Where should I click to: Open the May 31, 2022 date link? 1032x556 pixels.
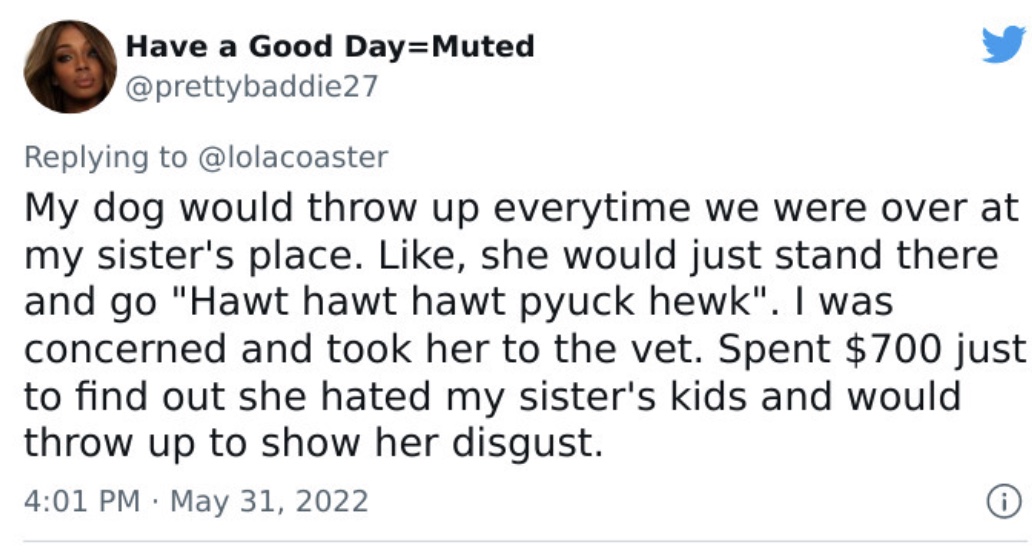coord(269,501)
